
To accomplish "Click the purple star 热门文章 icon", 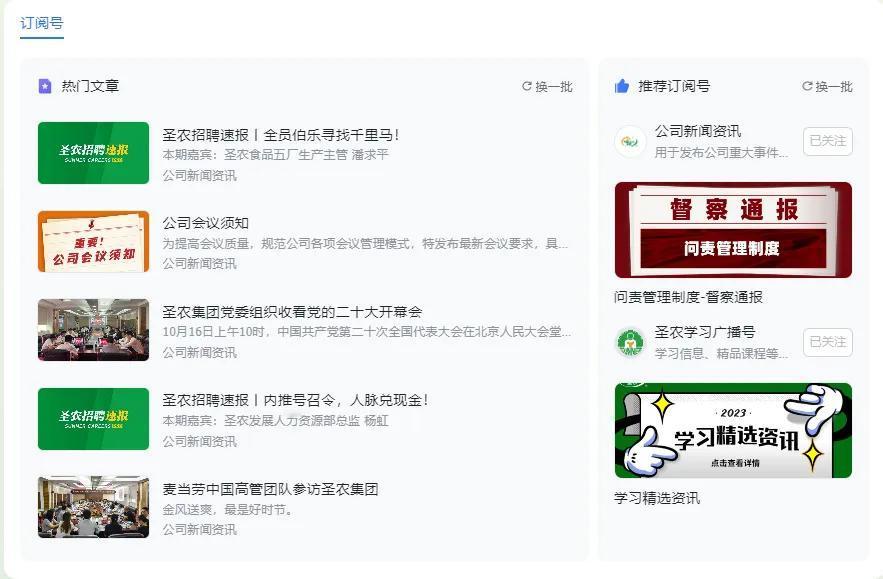I will (x=45, y=86).
